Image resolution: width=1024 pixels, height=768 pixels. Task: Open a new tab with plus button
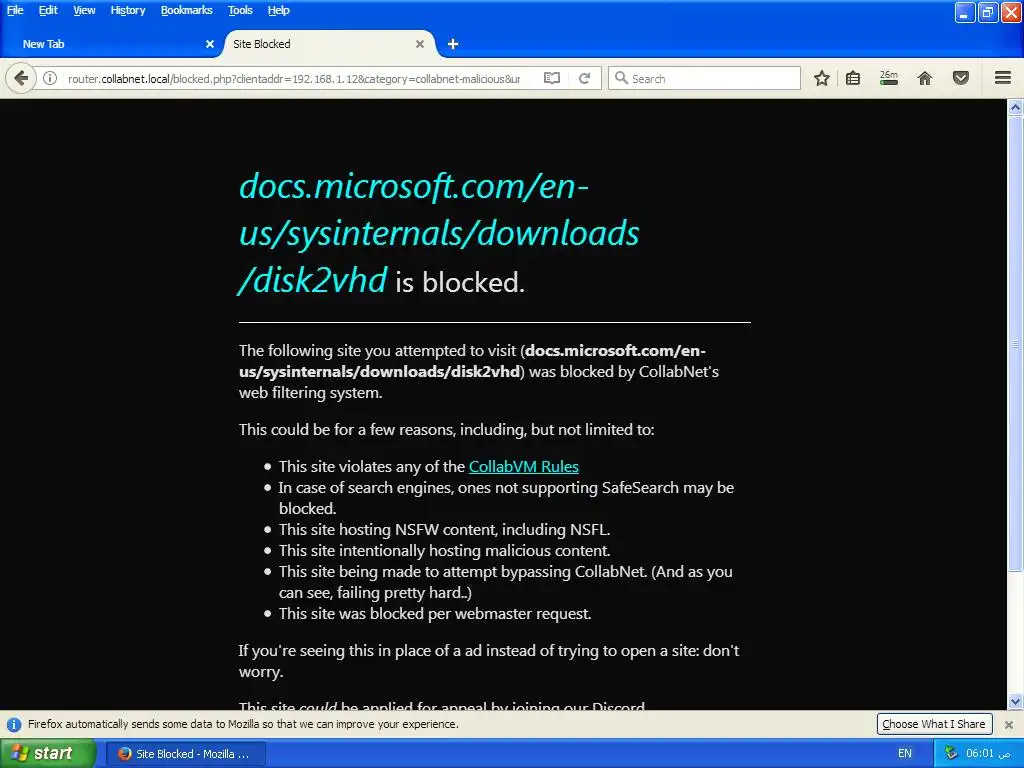(453, 44)
